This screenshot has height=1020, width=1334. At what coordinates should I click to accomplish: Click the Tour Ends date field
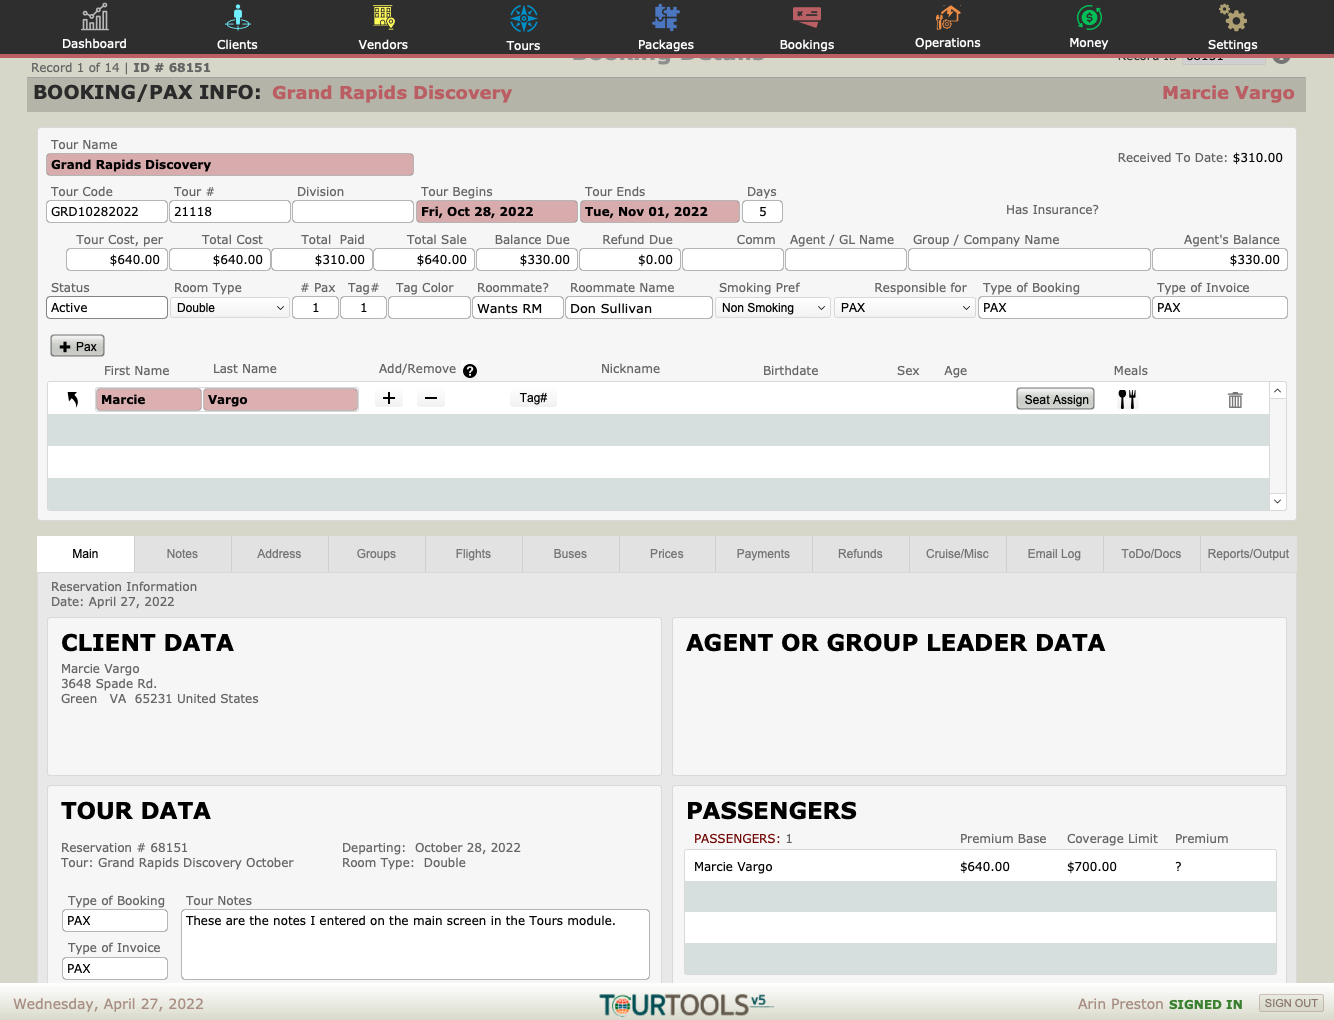660,212
